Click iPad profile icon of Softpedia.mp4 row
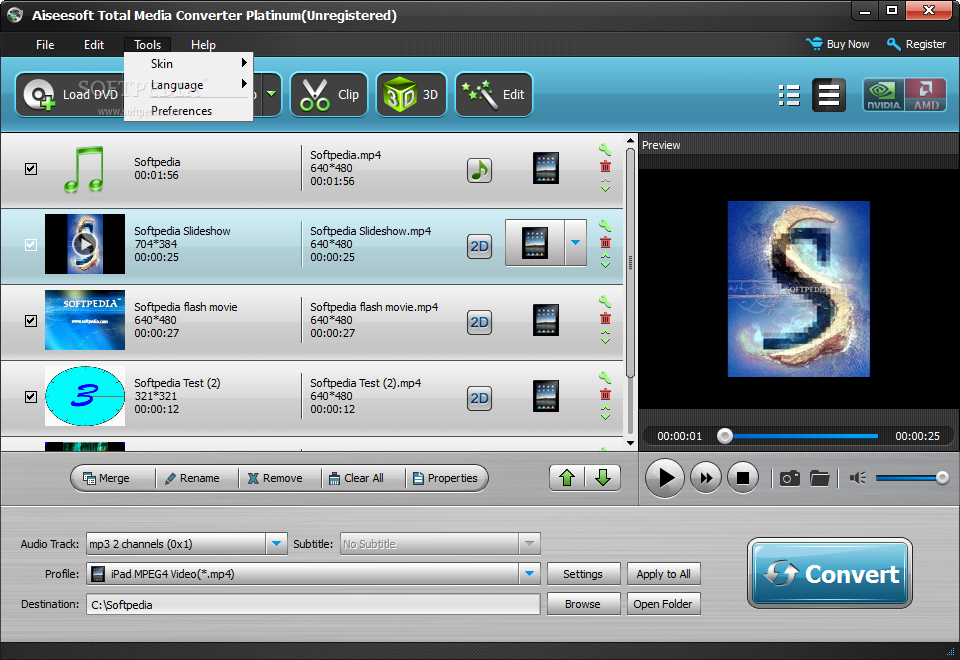The width and height of the screenshot is (960, 660). point(546,168)
